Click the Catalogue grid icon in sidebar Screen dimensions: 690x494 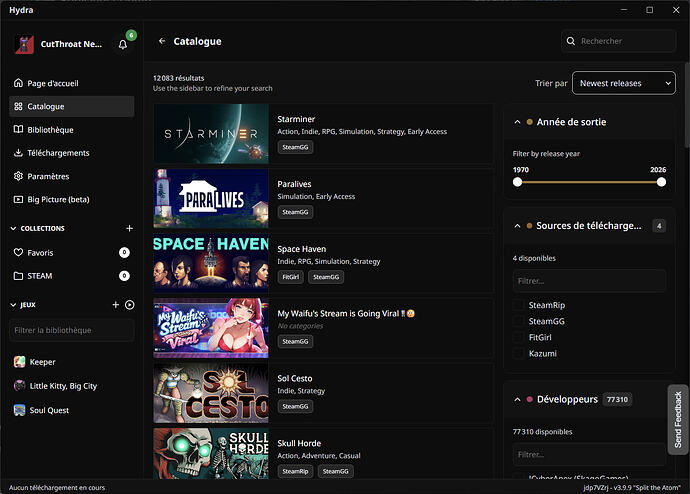coord(18,106)
